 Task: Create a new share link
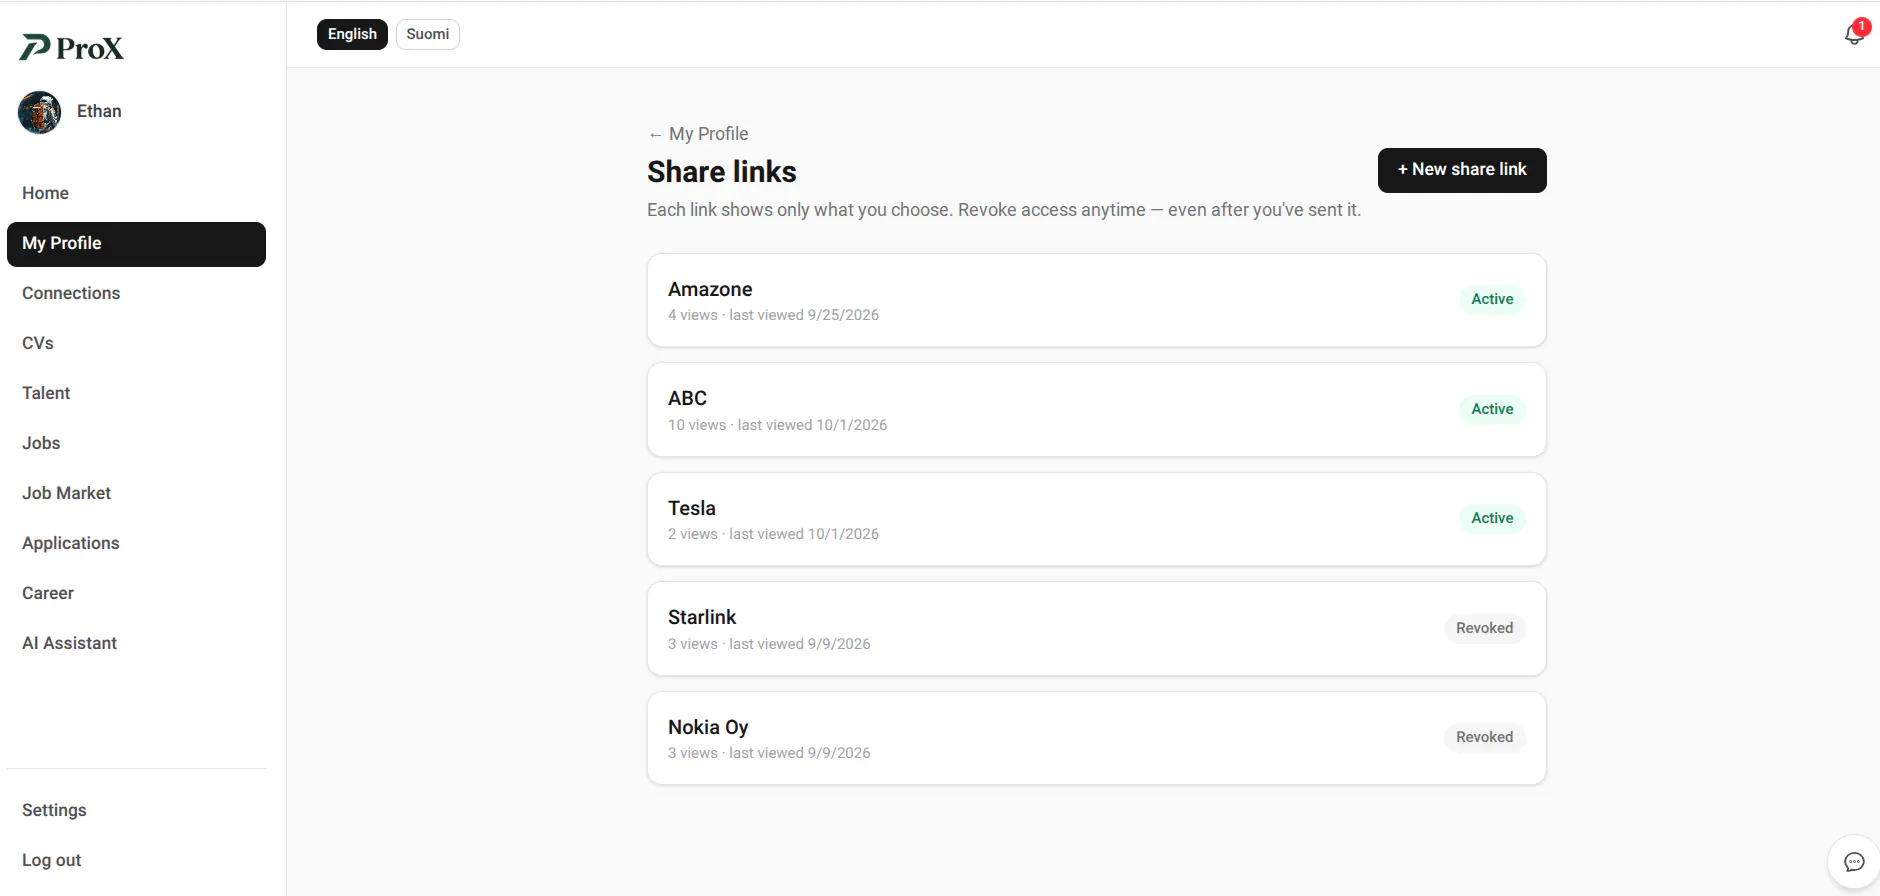(x=1462, y=170)
